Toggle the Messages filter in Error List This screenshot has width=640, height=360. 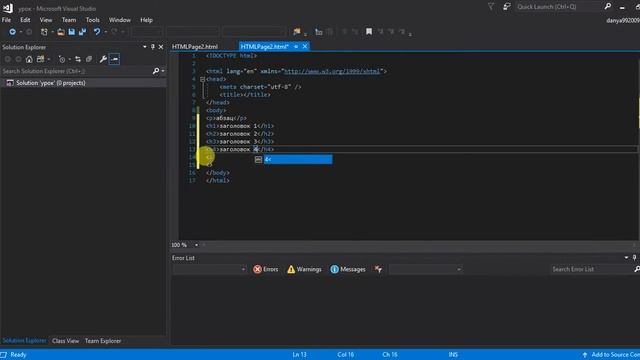click(348, 269)
